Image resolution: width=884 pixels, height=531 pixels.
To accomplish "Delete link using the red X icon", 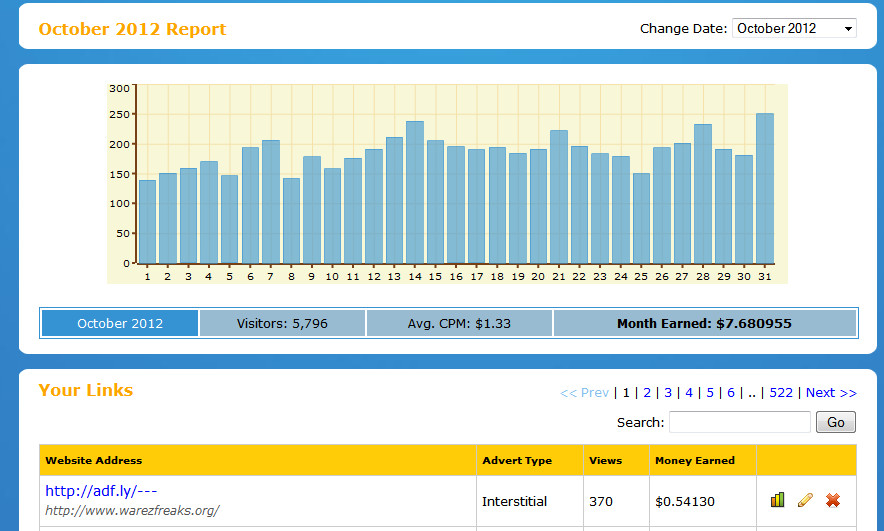I will pyautogui.click(x=833, y=500).
